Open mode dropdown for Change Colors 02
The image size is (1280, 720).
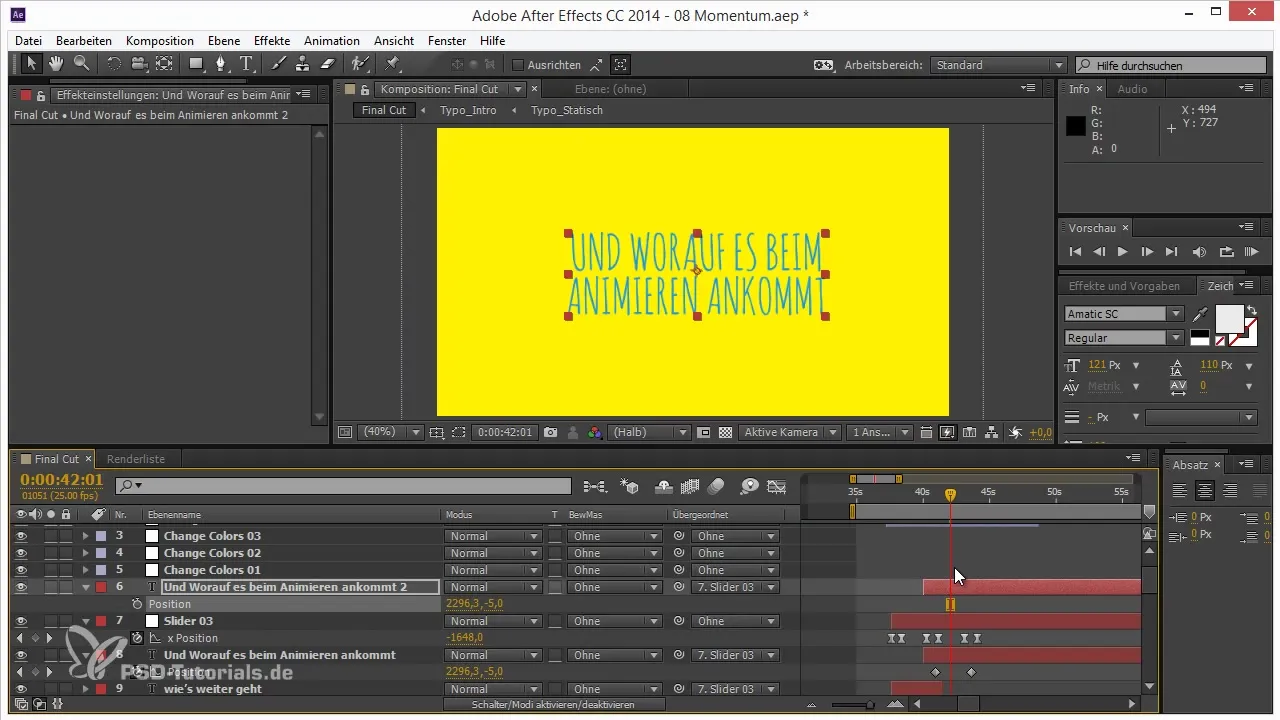click(x=492, y=553)
